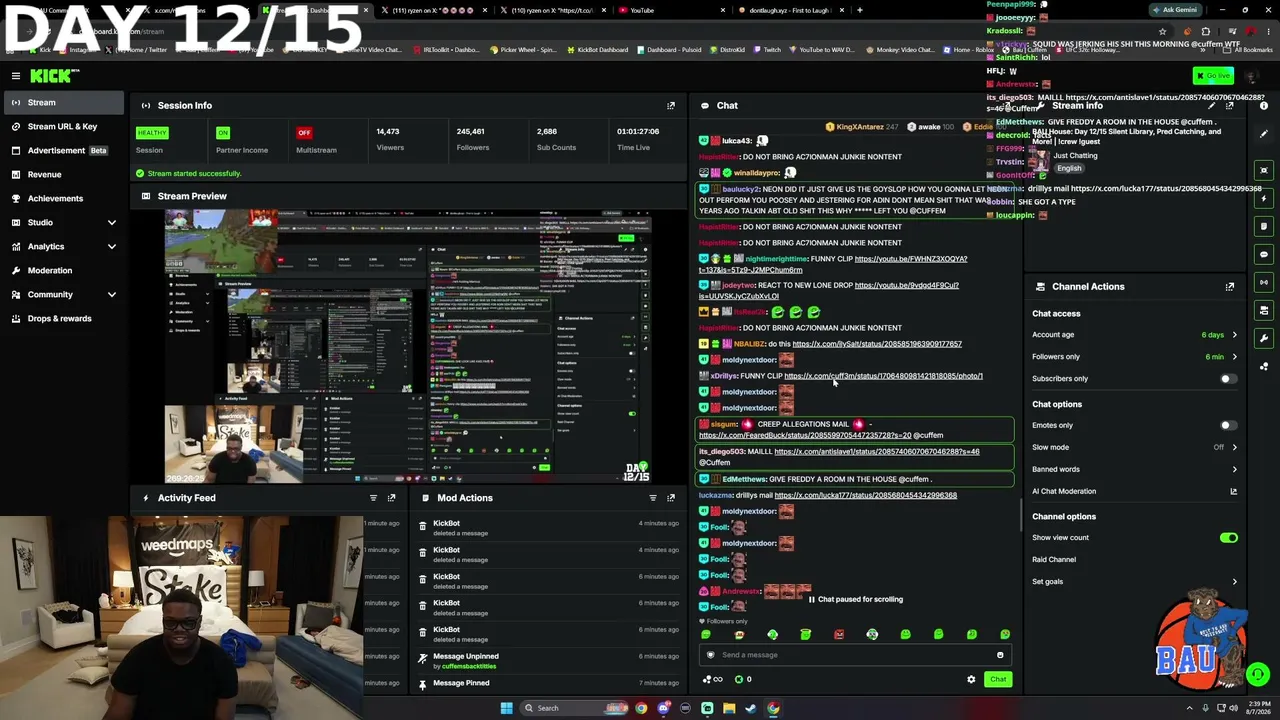Click the first green quick emote
Image resolution: width=1280 pixels, height=720 pixels.
coord(706,634)
